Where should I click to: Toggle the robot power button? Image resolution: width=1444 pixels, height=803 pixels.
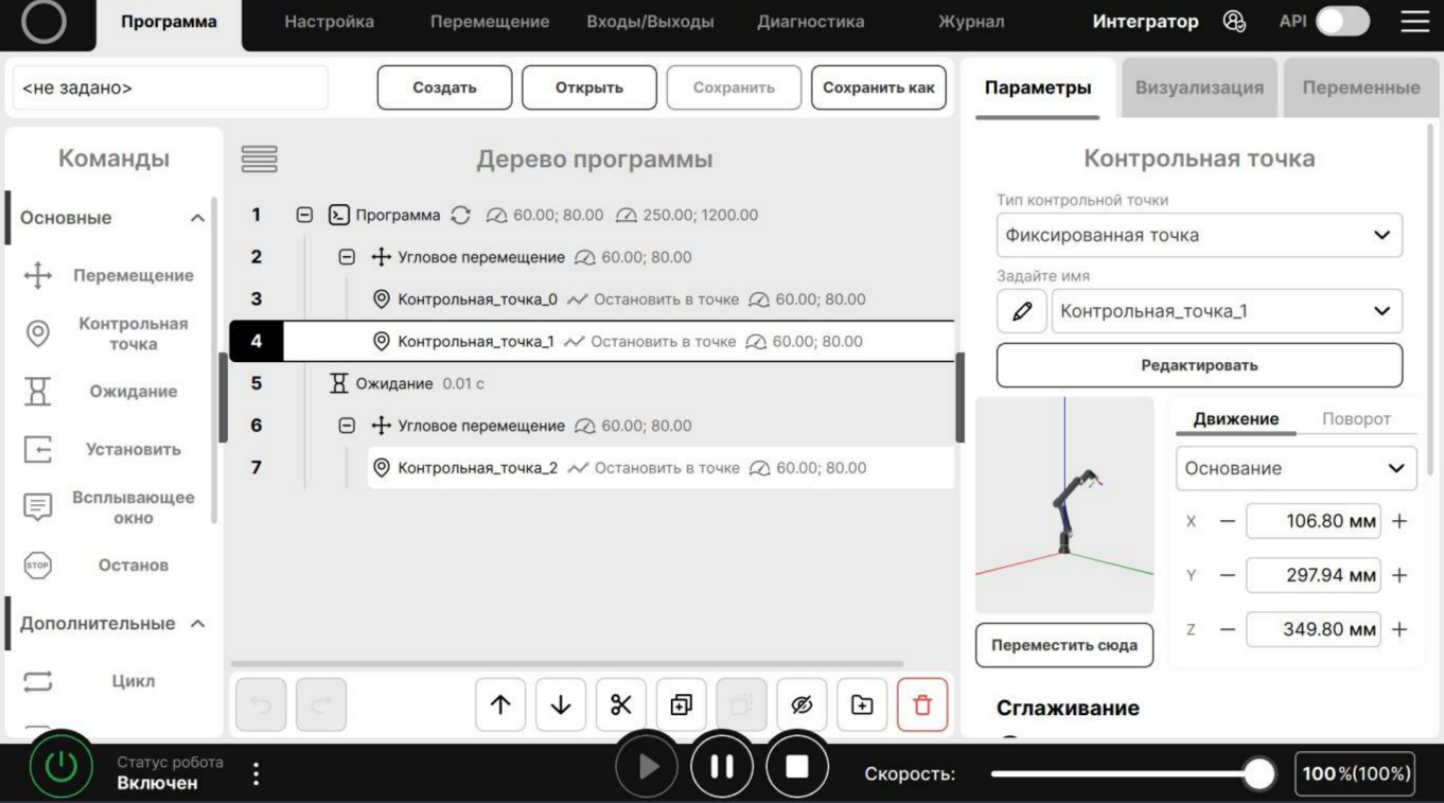point(61,768)
